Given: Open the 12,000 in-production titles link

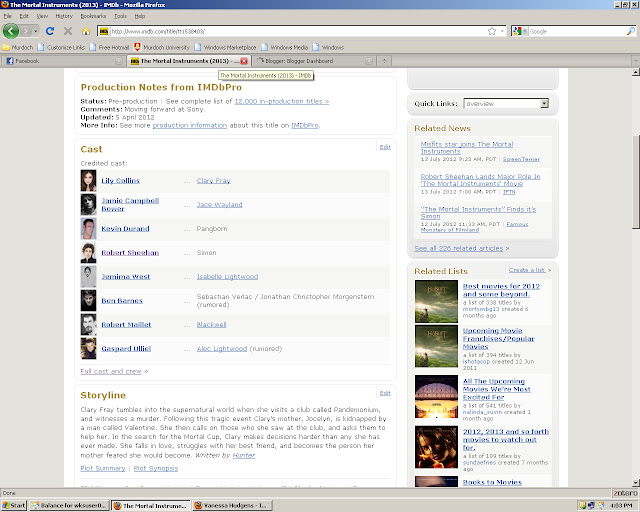Looking at the screenshot, I should point(282,101).
